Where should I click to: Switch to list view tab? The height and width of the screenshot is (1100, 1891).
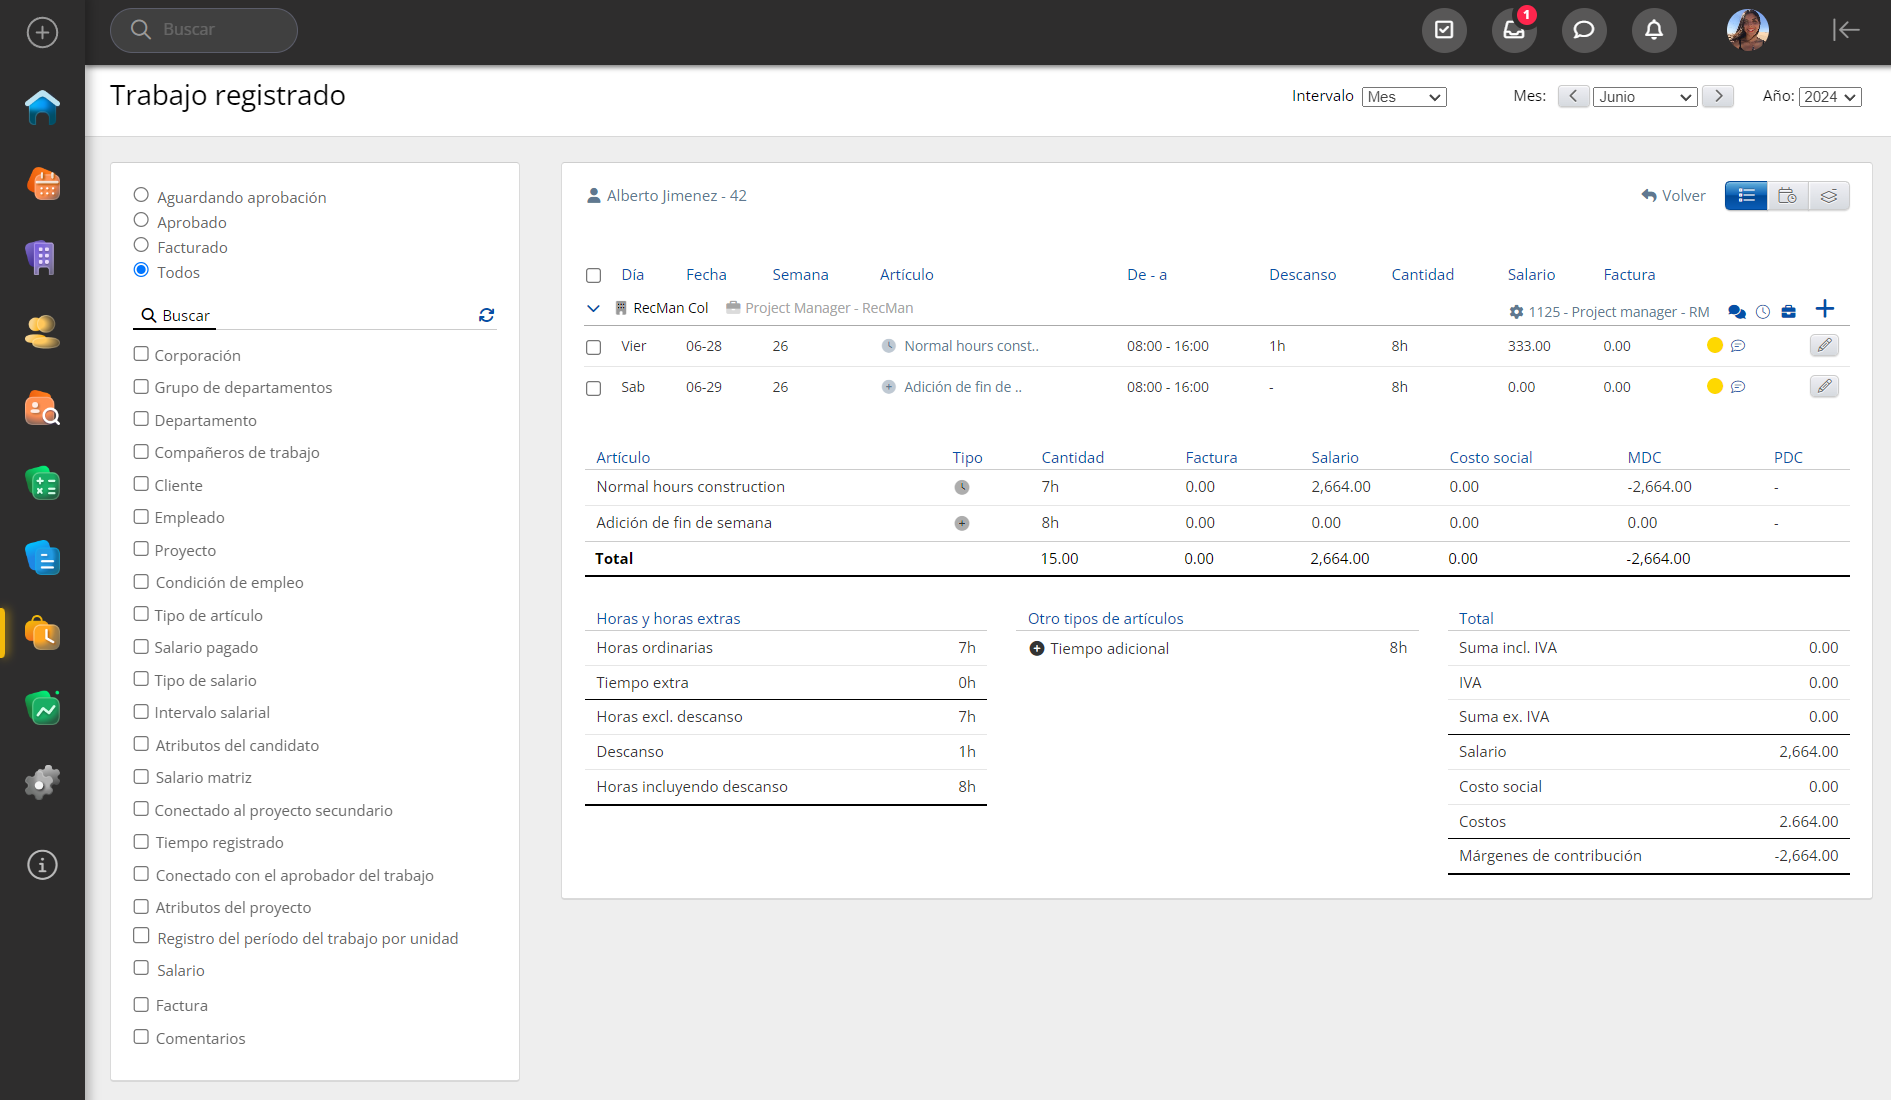[x=1746, y=196]
